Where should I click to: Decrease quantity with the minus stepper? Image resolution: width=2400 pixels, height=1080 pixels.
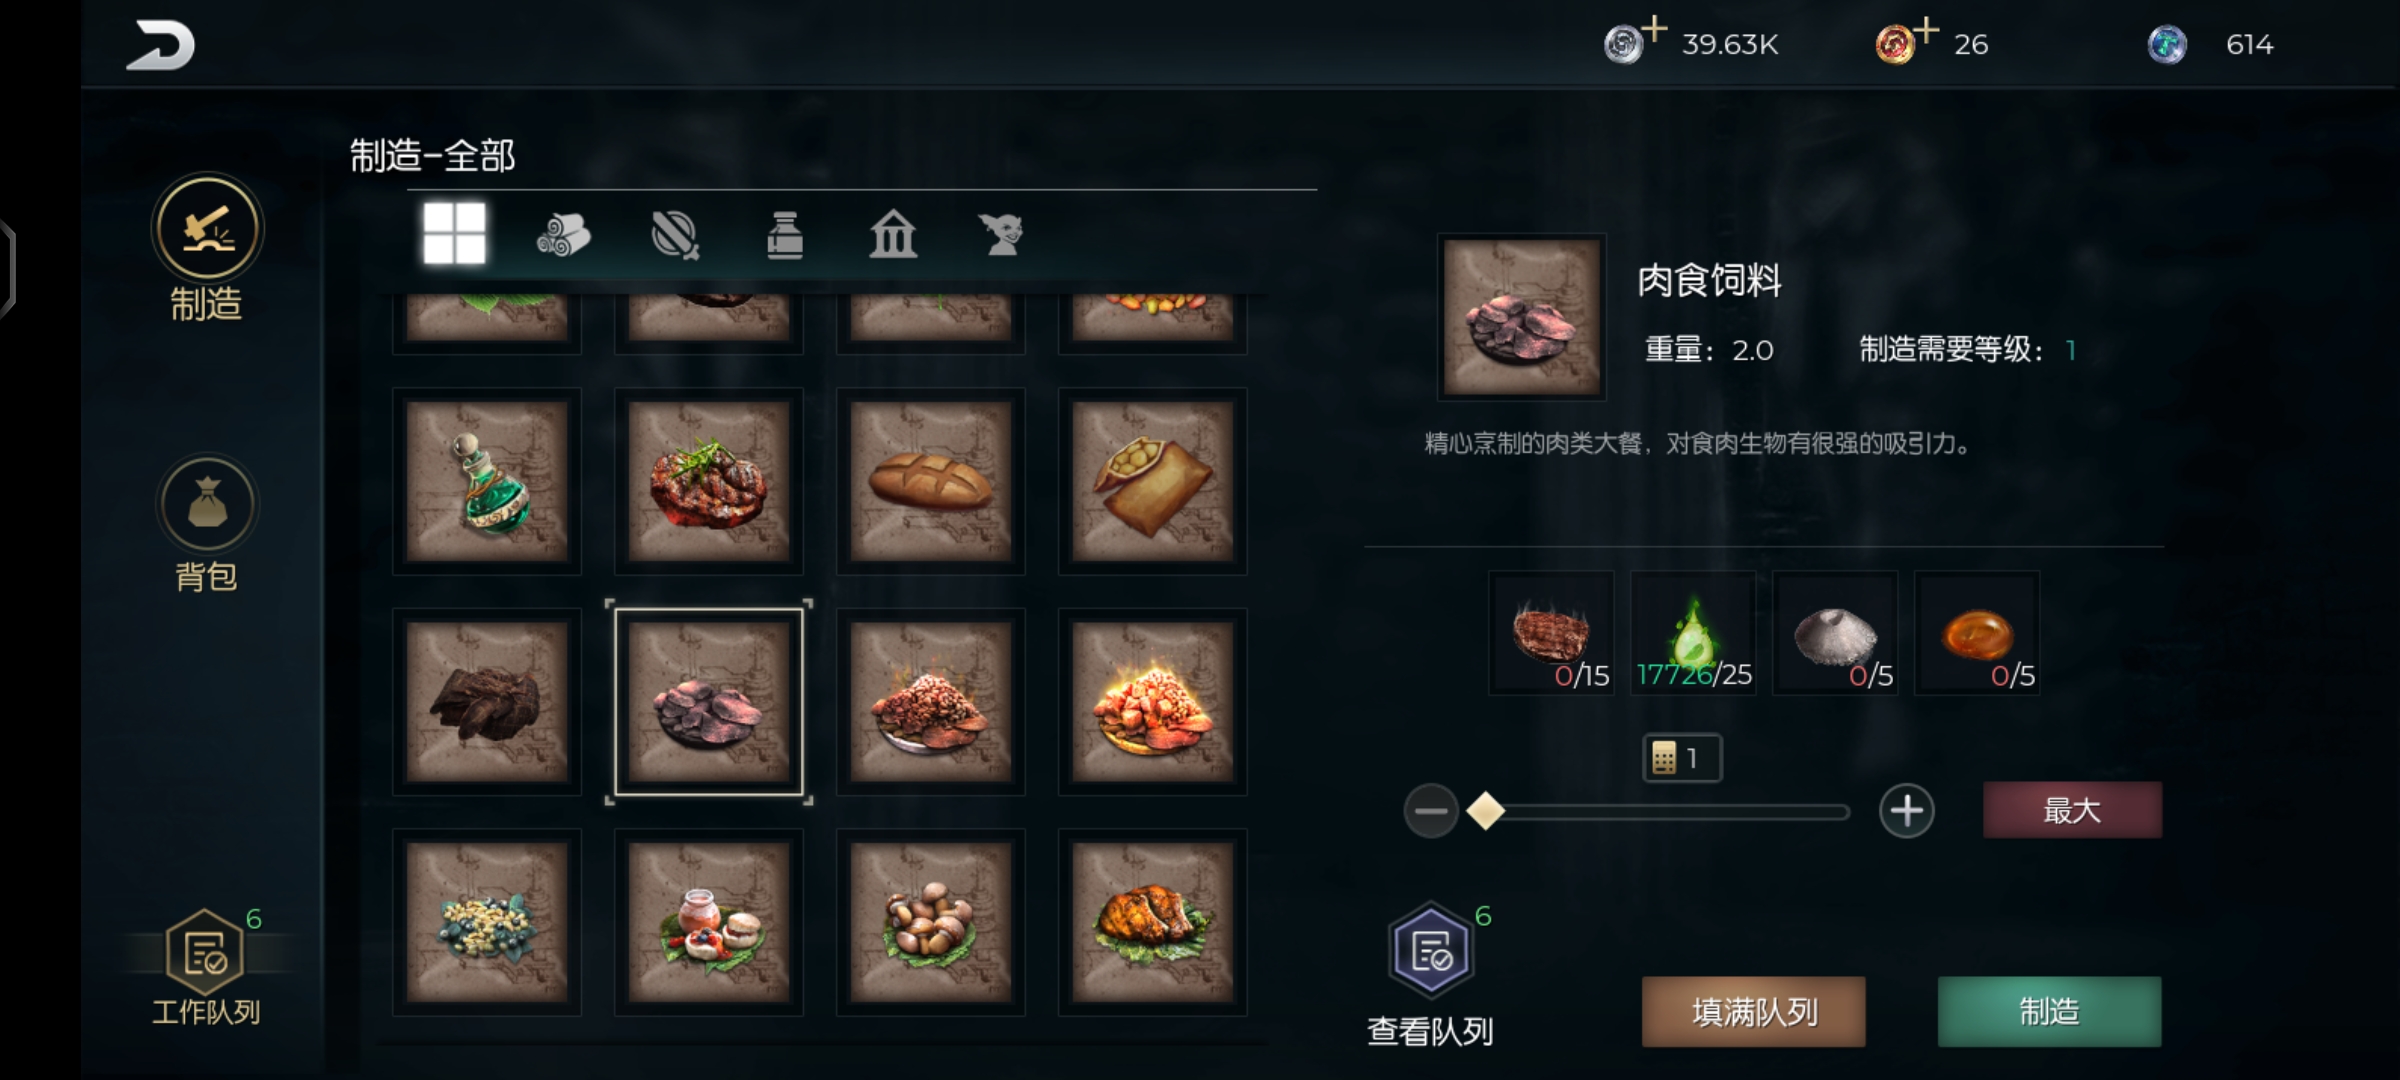(x=1431, y=811)
